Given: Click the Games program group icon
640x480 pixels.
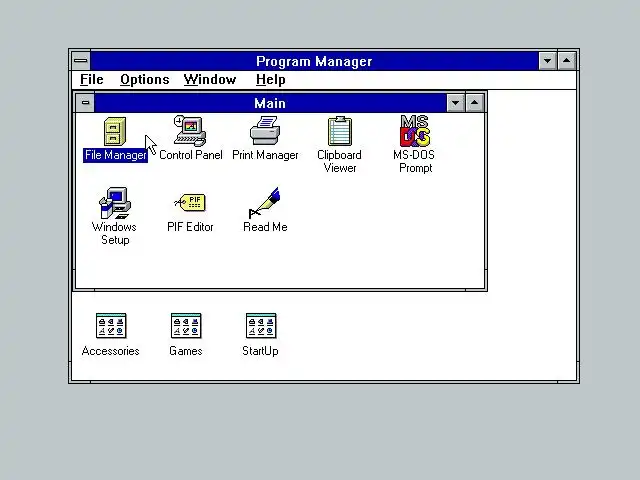Looking at the screenshot, I should click(x=186, y=326).
